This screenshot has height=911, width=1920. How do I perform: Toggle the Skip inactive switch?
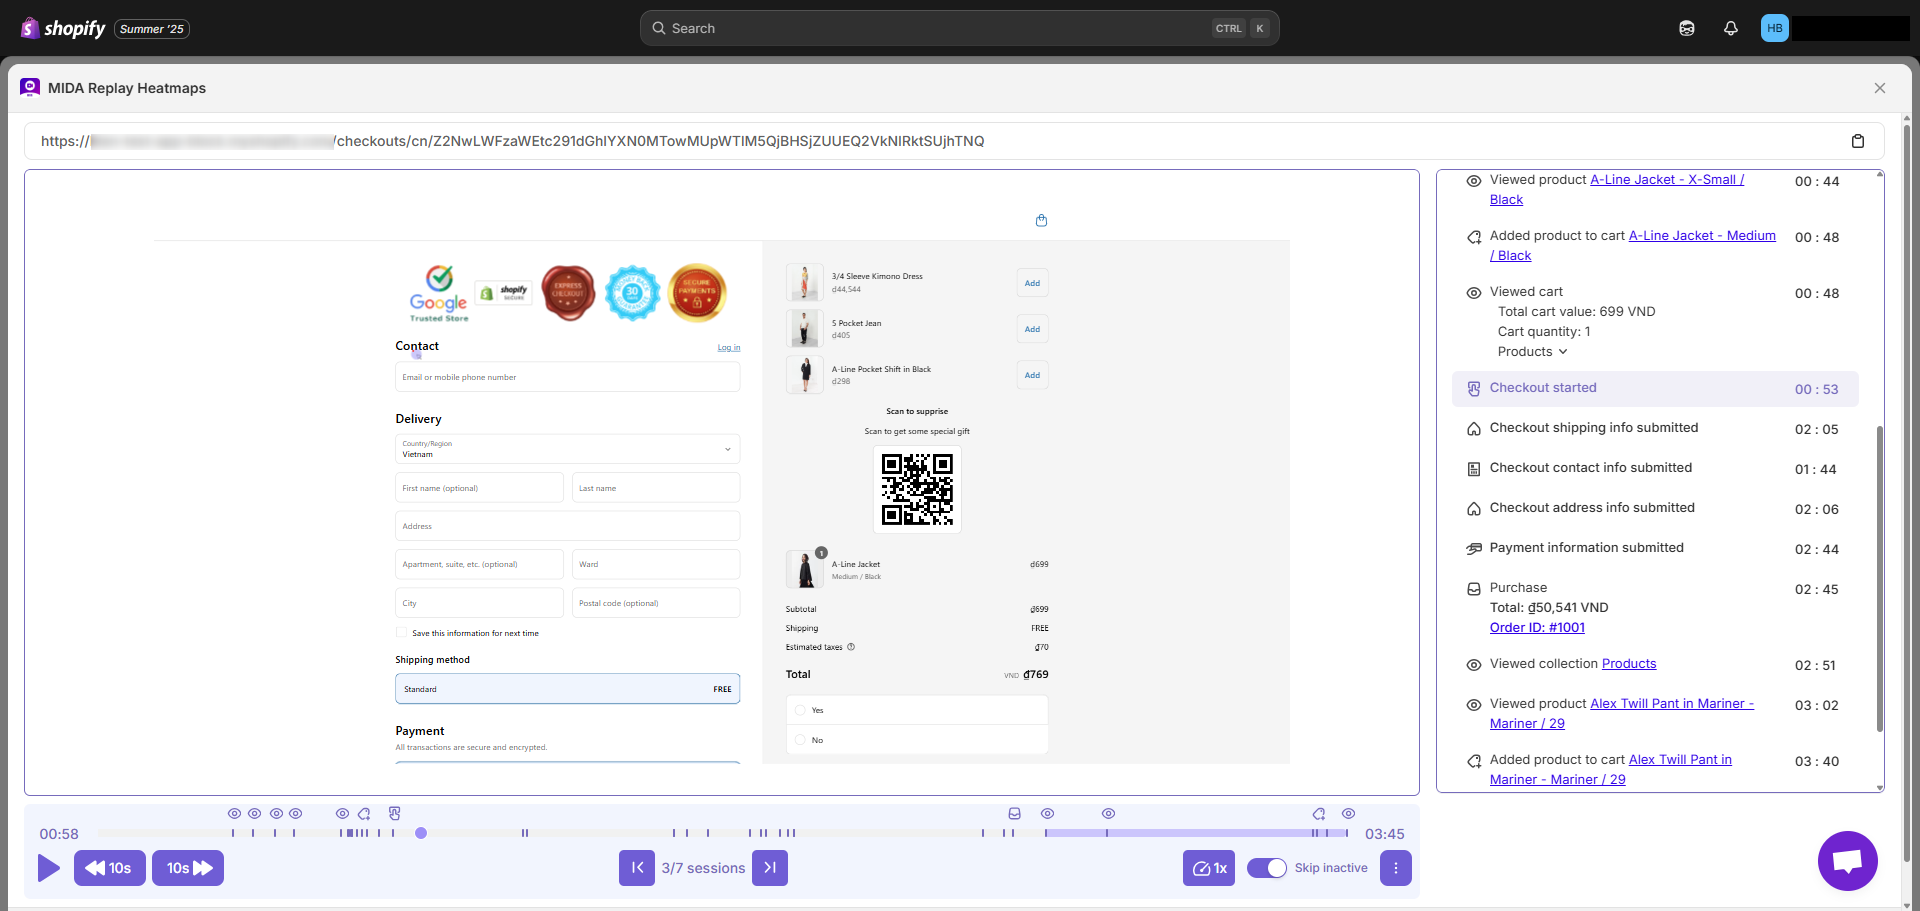coord(1266,868)
